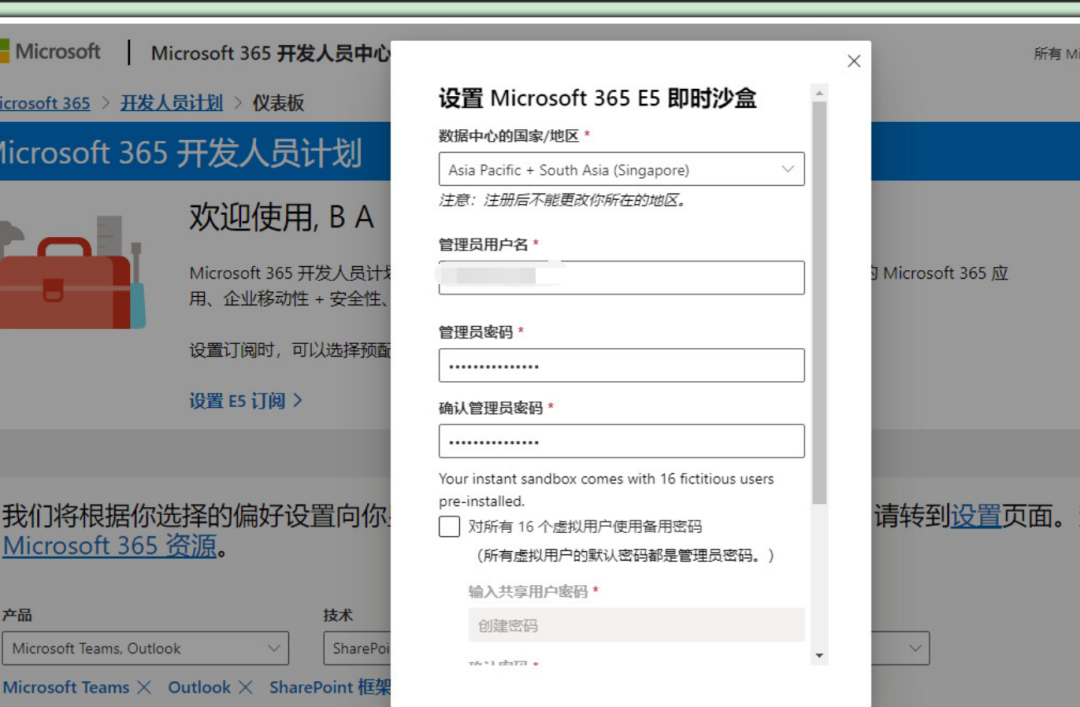Click the dialog scrollbar up arrow

(819, 93)
